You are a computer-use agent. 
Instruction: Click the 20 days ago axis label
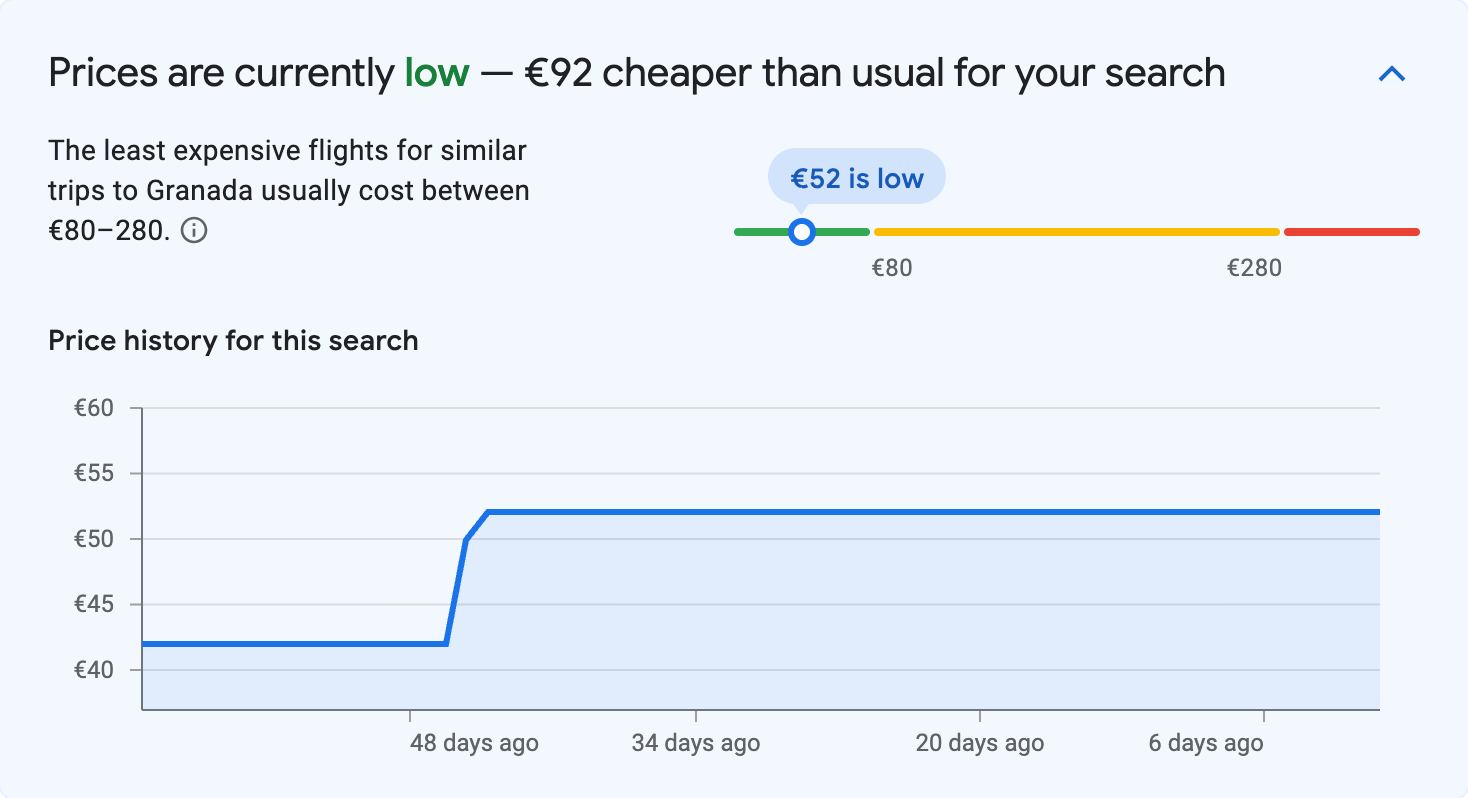978,743
